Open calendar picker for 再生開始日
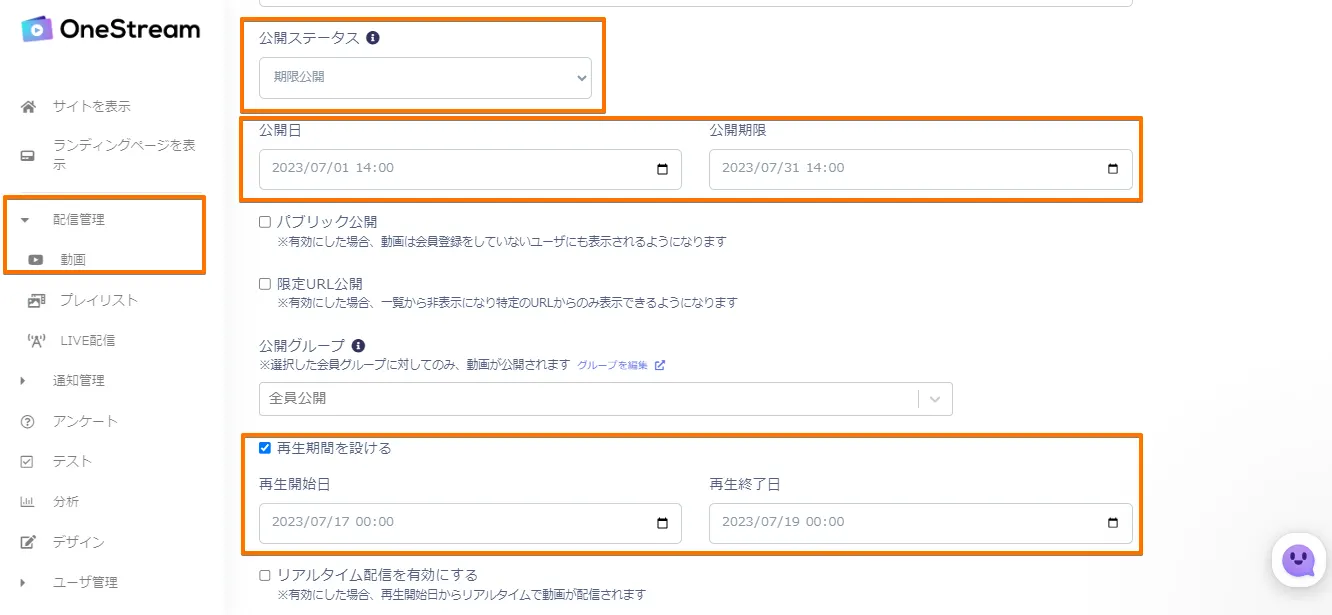 (662, 523)
